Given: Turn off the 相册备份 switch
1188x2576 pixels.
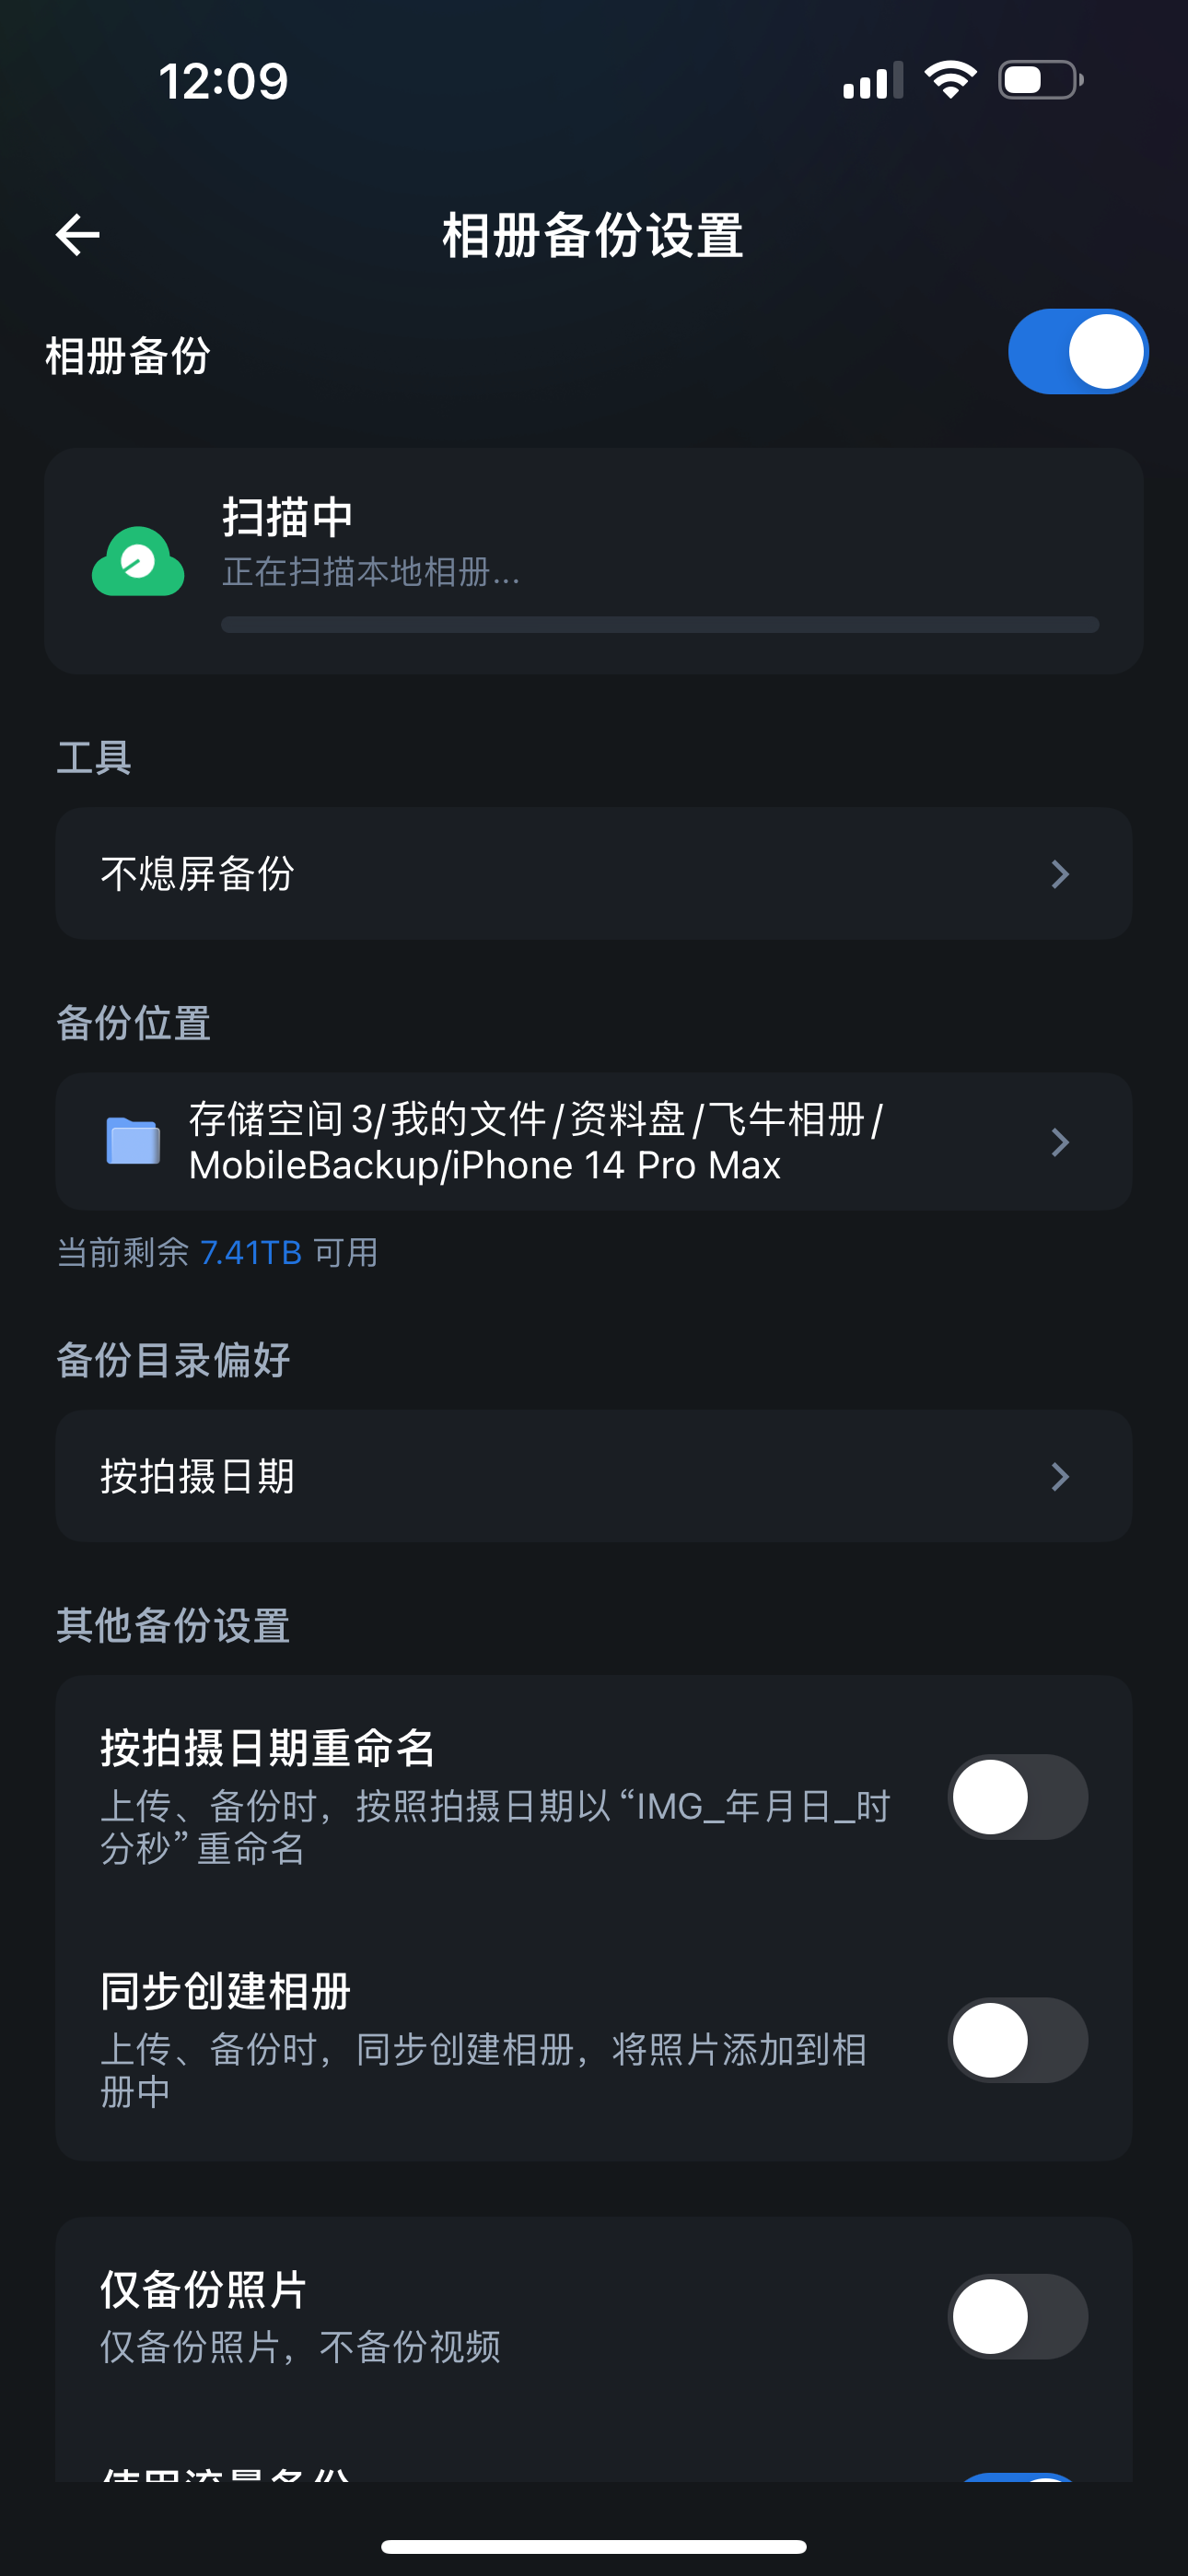Looking at the screenshot, I should [1077, 352].
